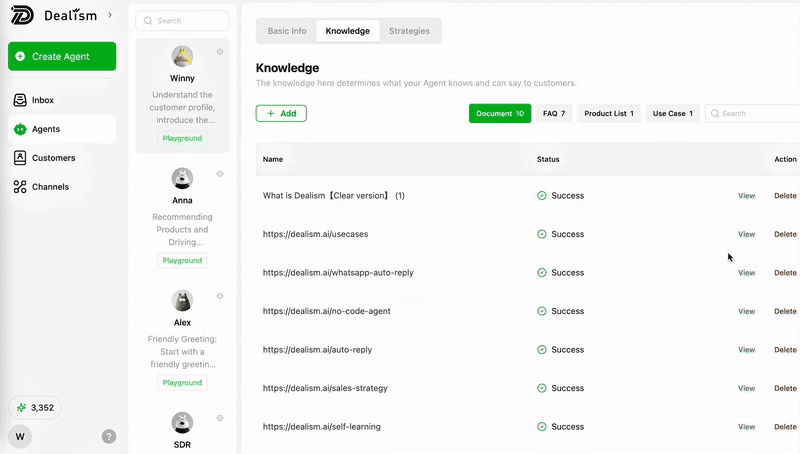
Task: View the What is Dealism document
Action: click(746, 196)
